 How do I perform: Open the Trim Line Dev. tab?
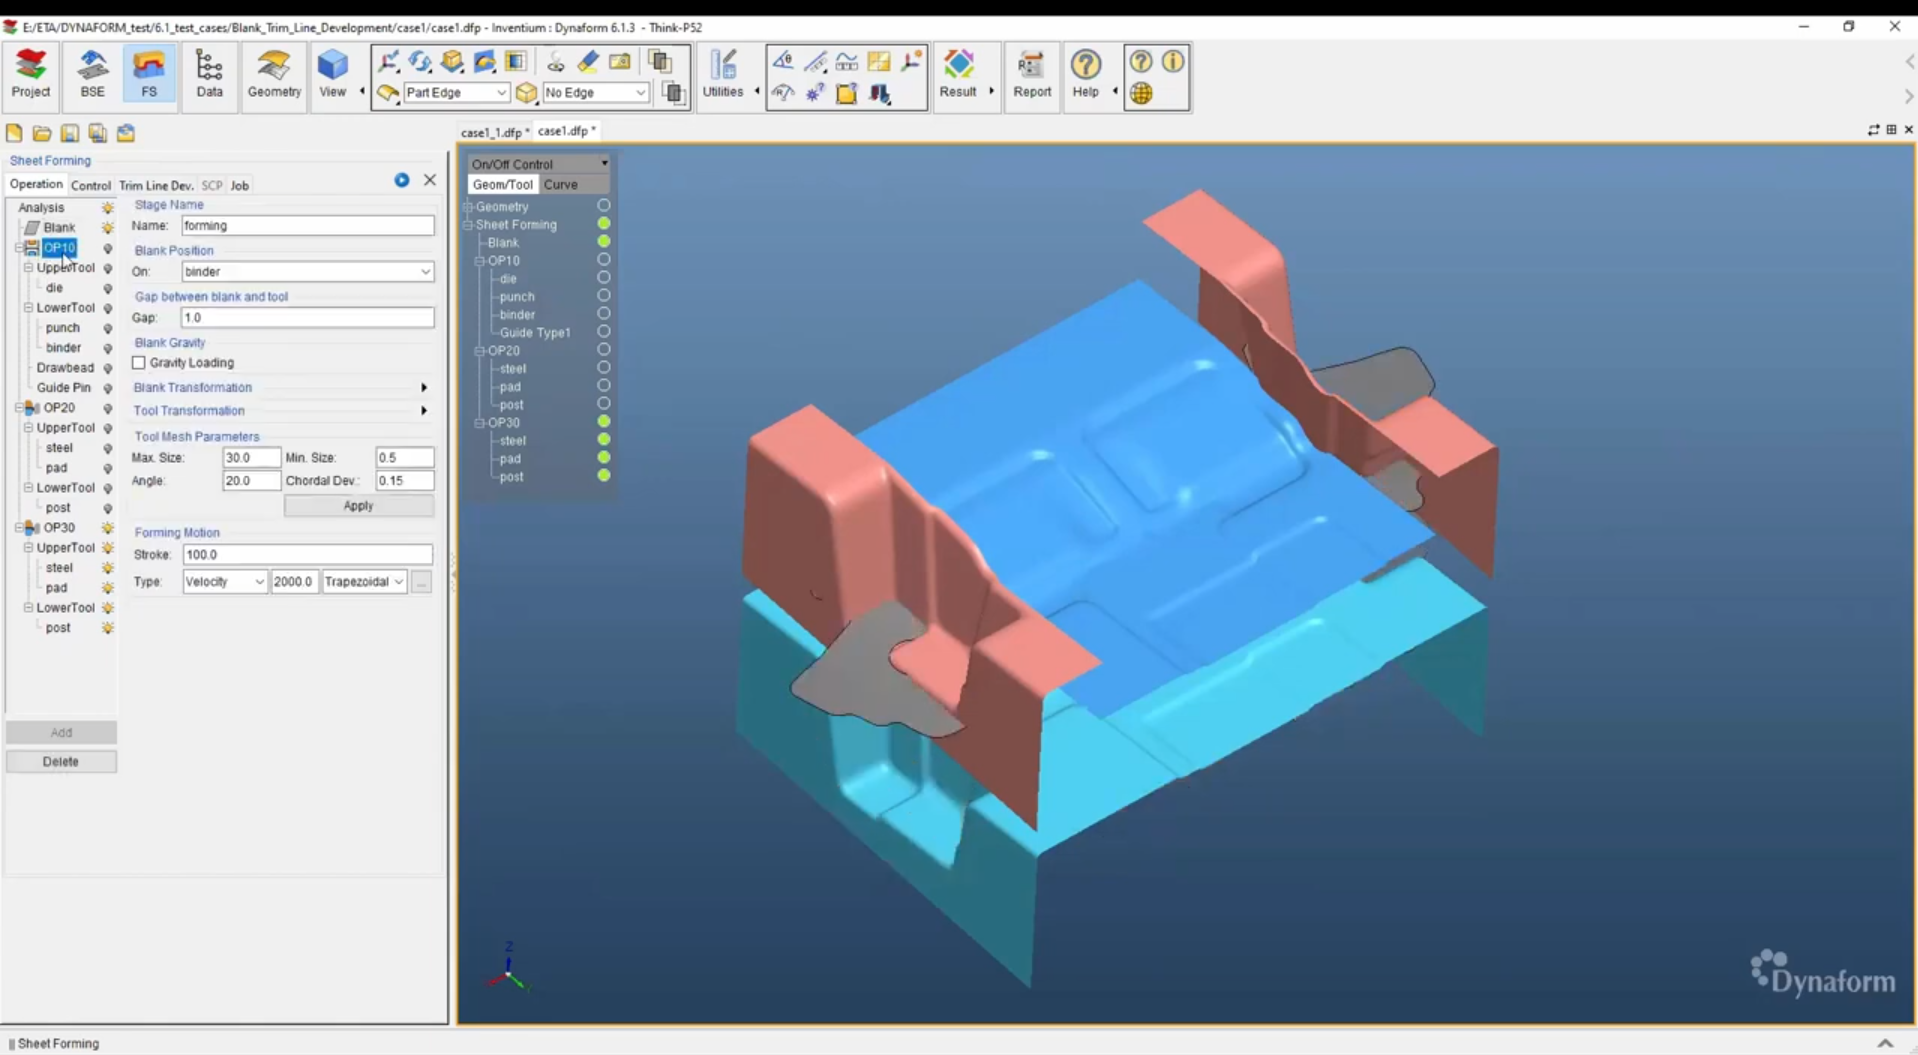tap(155, 184)
